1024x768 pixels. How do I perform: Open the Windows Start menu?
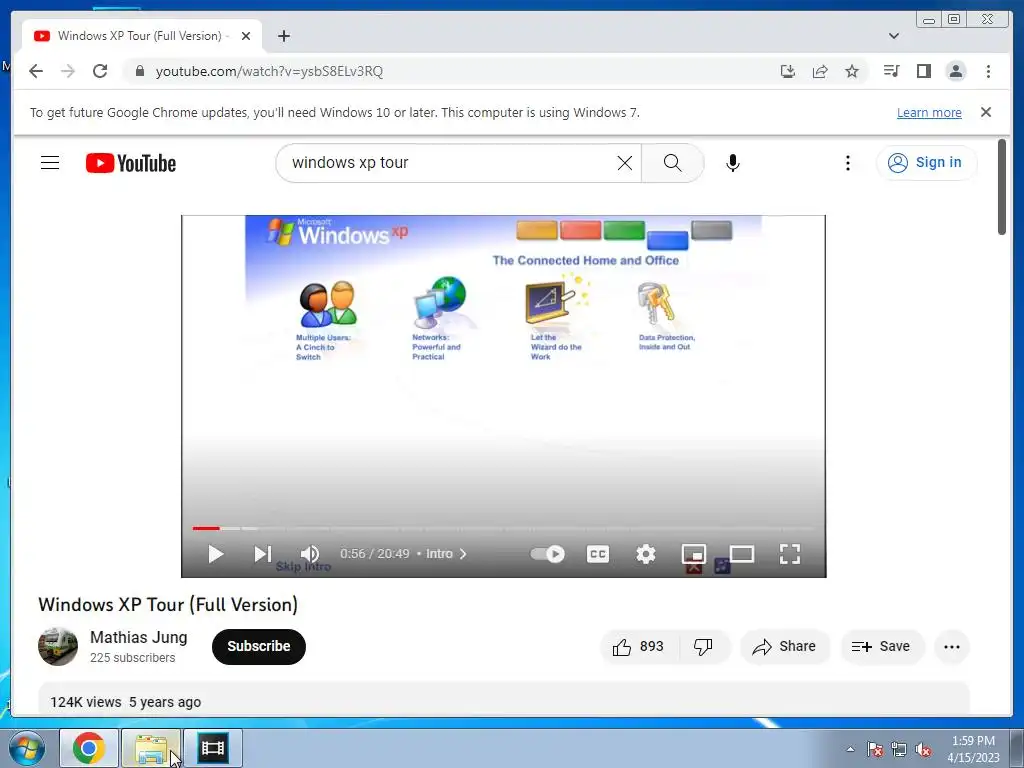[27, 748]
